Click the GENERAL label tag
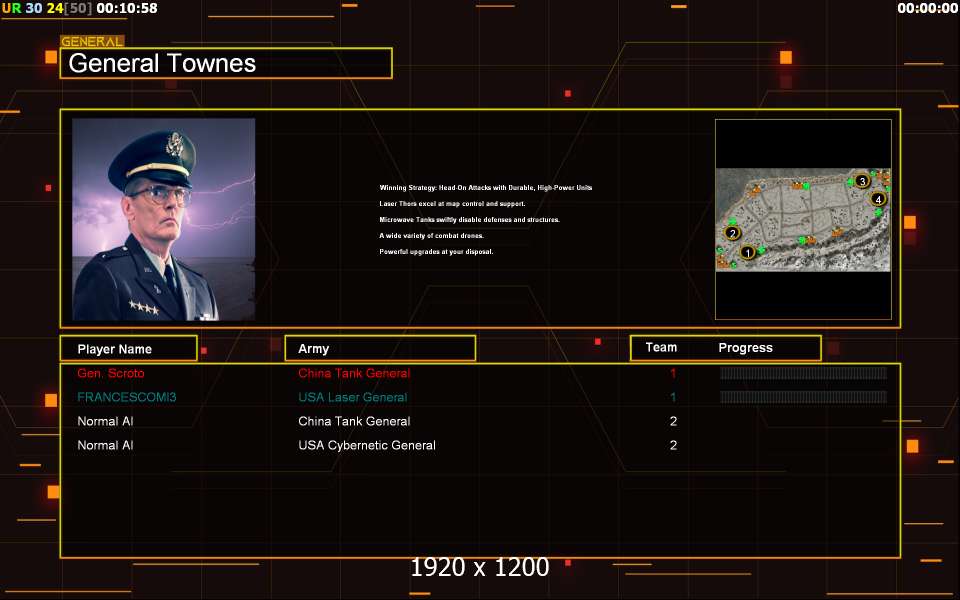The image size is (960, 600). click(92, 41)
